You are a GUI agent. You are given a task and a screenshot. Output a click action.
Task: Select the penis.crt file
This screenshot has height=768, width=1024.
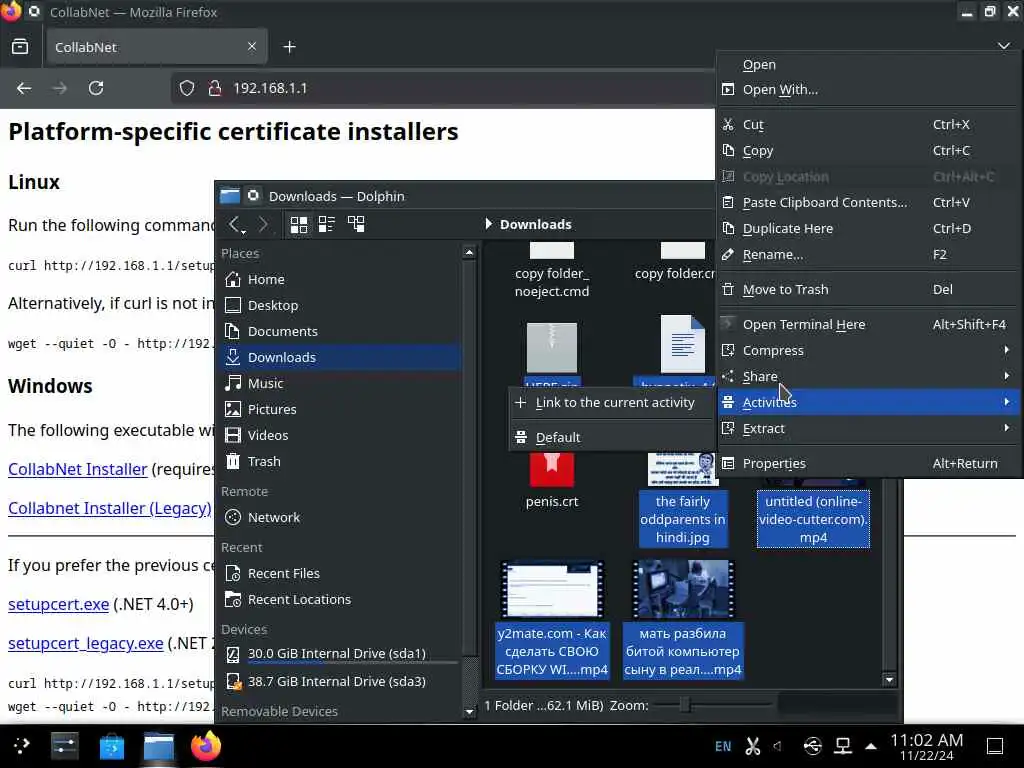[552, 480]
